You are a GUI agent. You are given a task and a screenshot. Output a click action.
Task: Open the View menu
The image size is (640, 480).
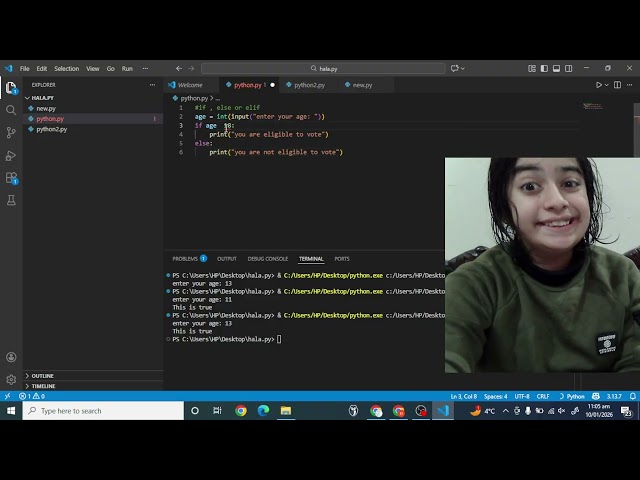[x=93, y=68]
